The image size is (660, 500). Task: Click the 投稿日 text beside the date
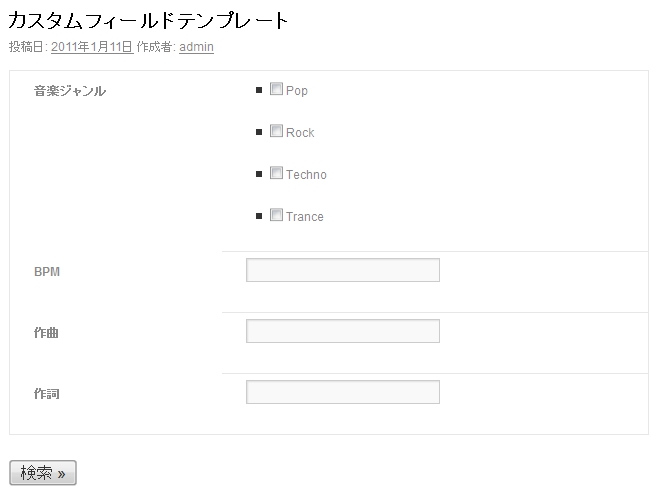[x=26, y=47]
